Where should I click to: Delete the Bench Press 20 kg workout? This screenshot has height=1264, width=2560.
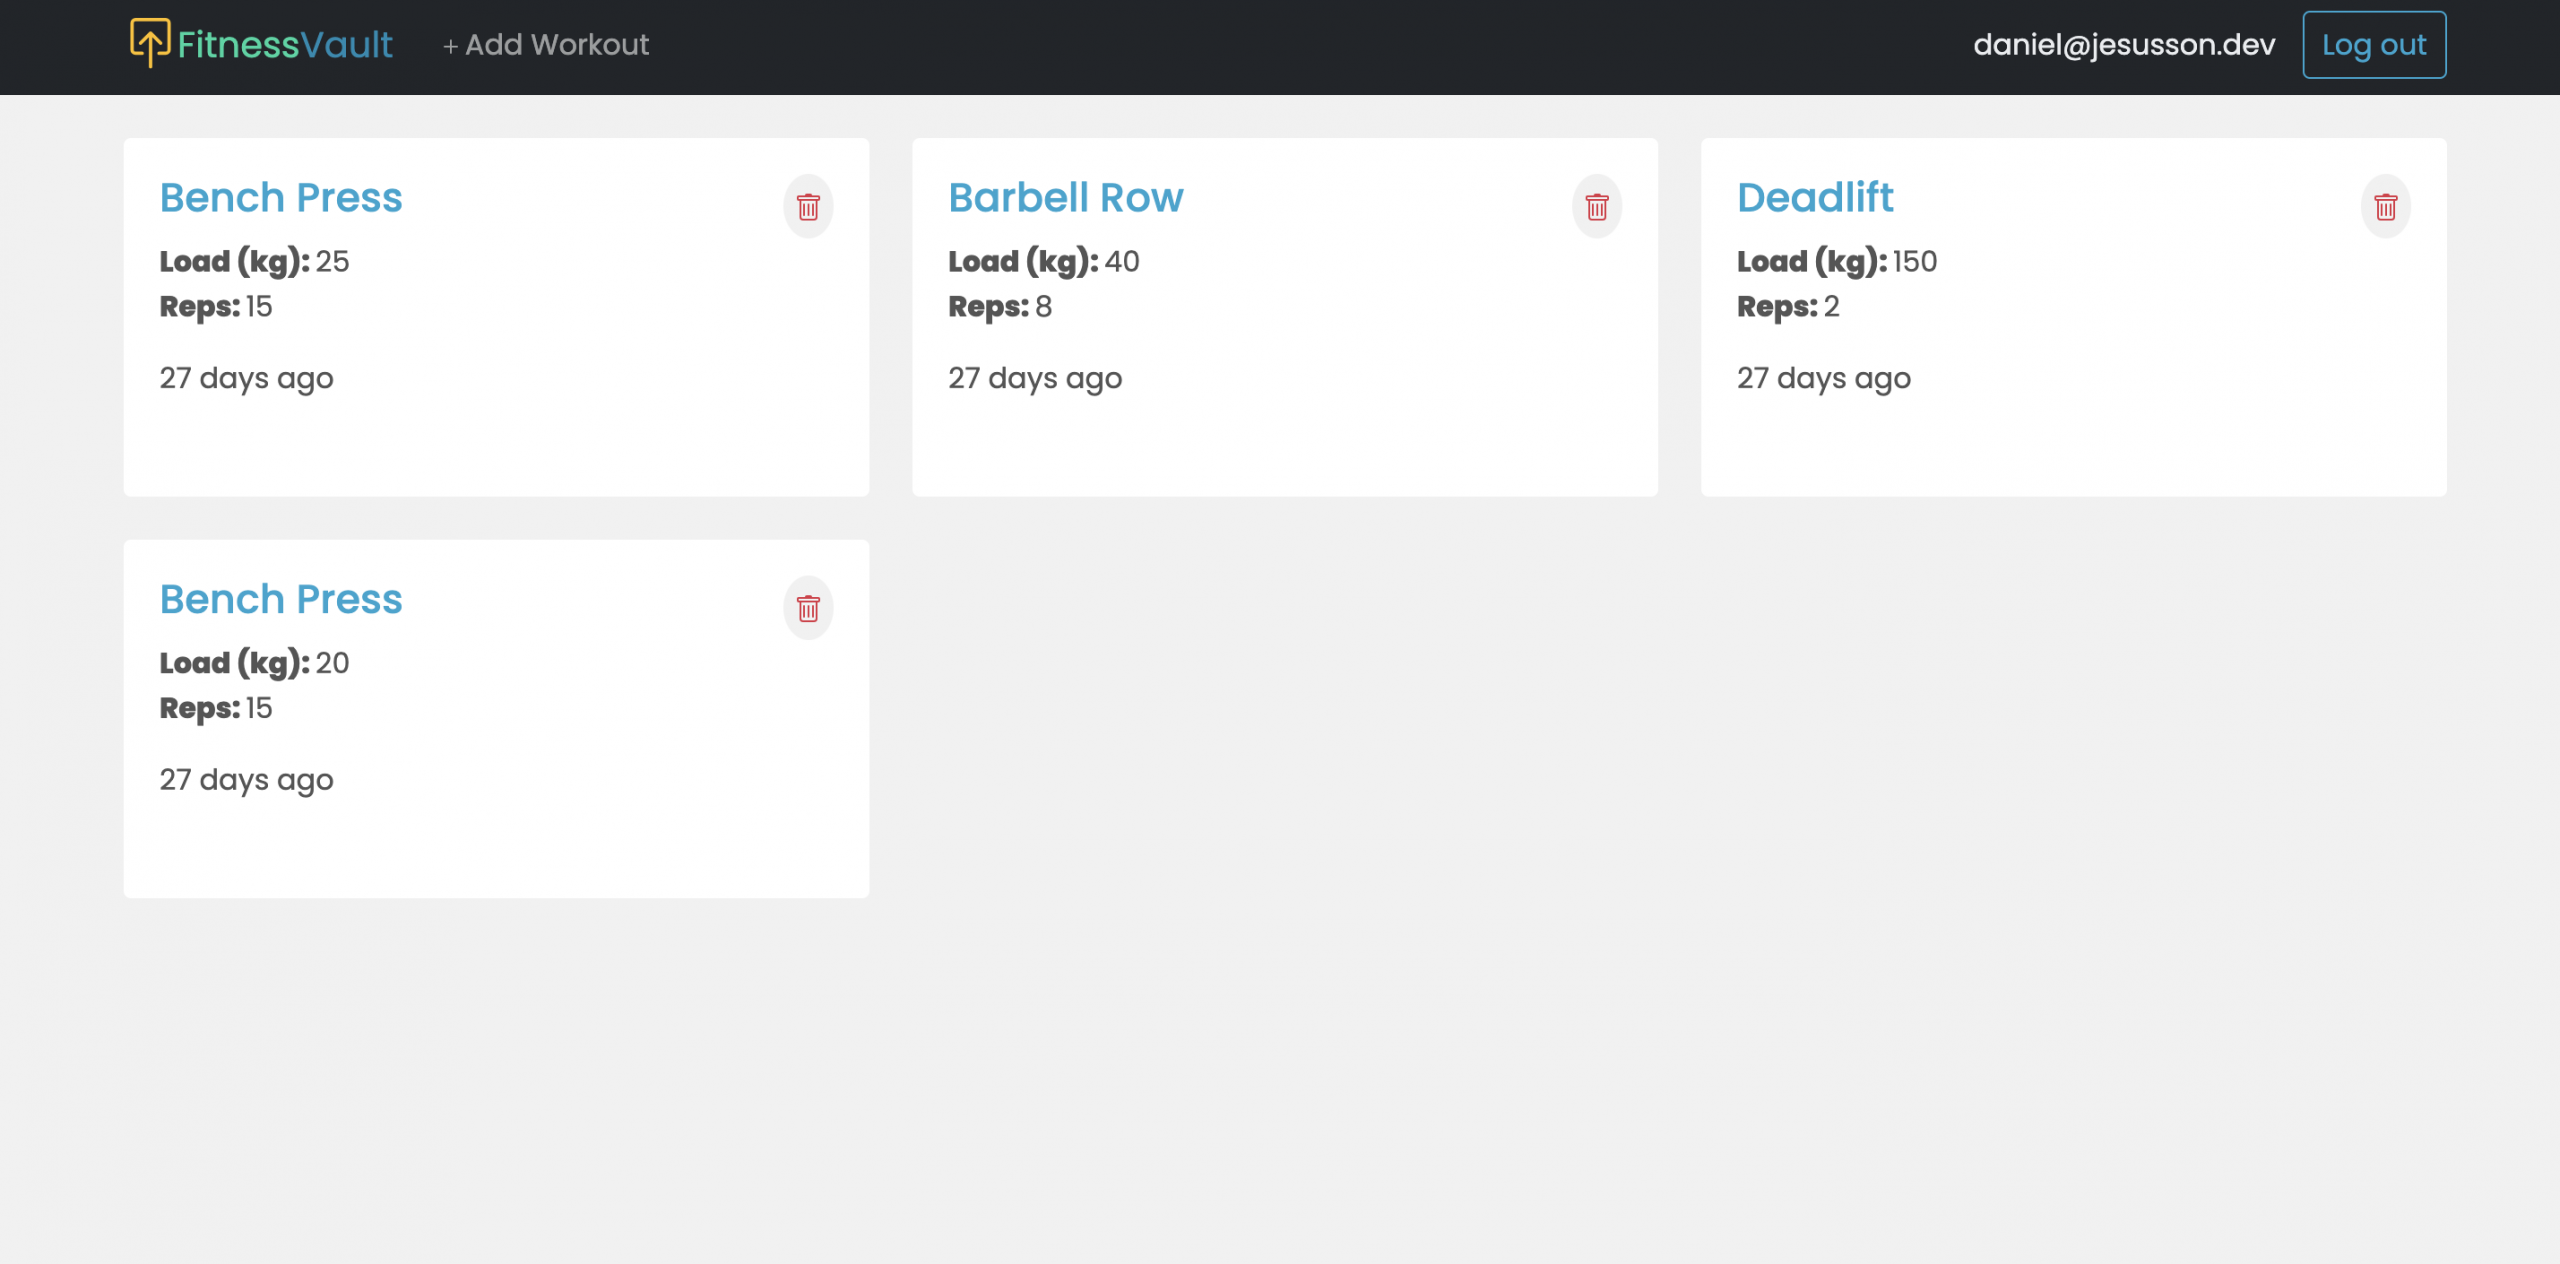[x=808, y=608]
